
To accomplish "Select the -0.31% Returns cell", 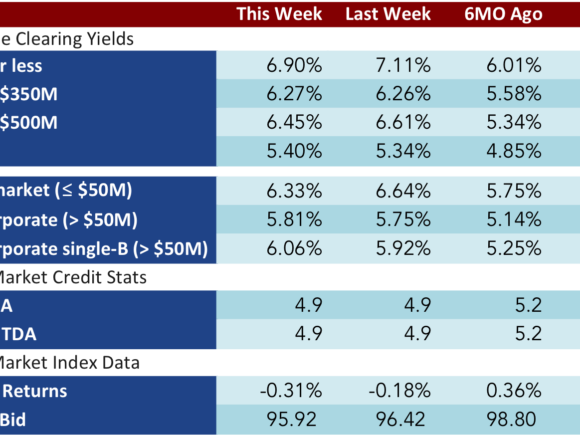I will pos(291,391).
